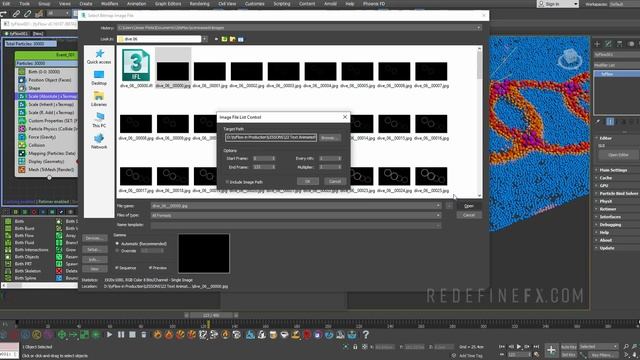The height and width of the screenshot is (360, 640).
Task: Open the Look in folder dropdown
Action: tap(205, 39)
